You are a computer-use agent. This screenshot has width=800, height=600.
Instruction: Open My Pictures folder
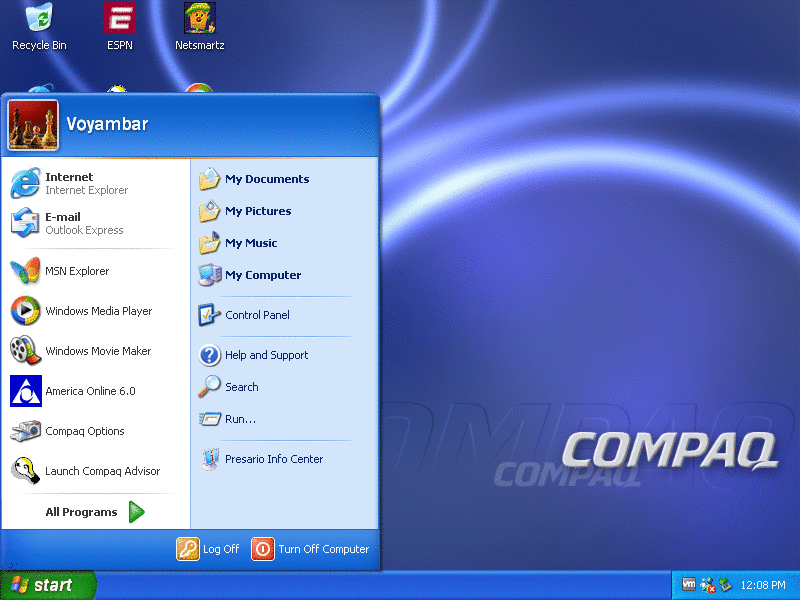coord(285,211)
